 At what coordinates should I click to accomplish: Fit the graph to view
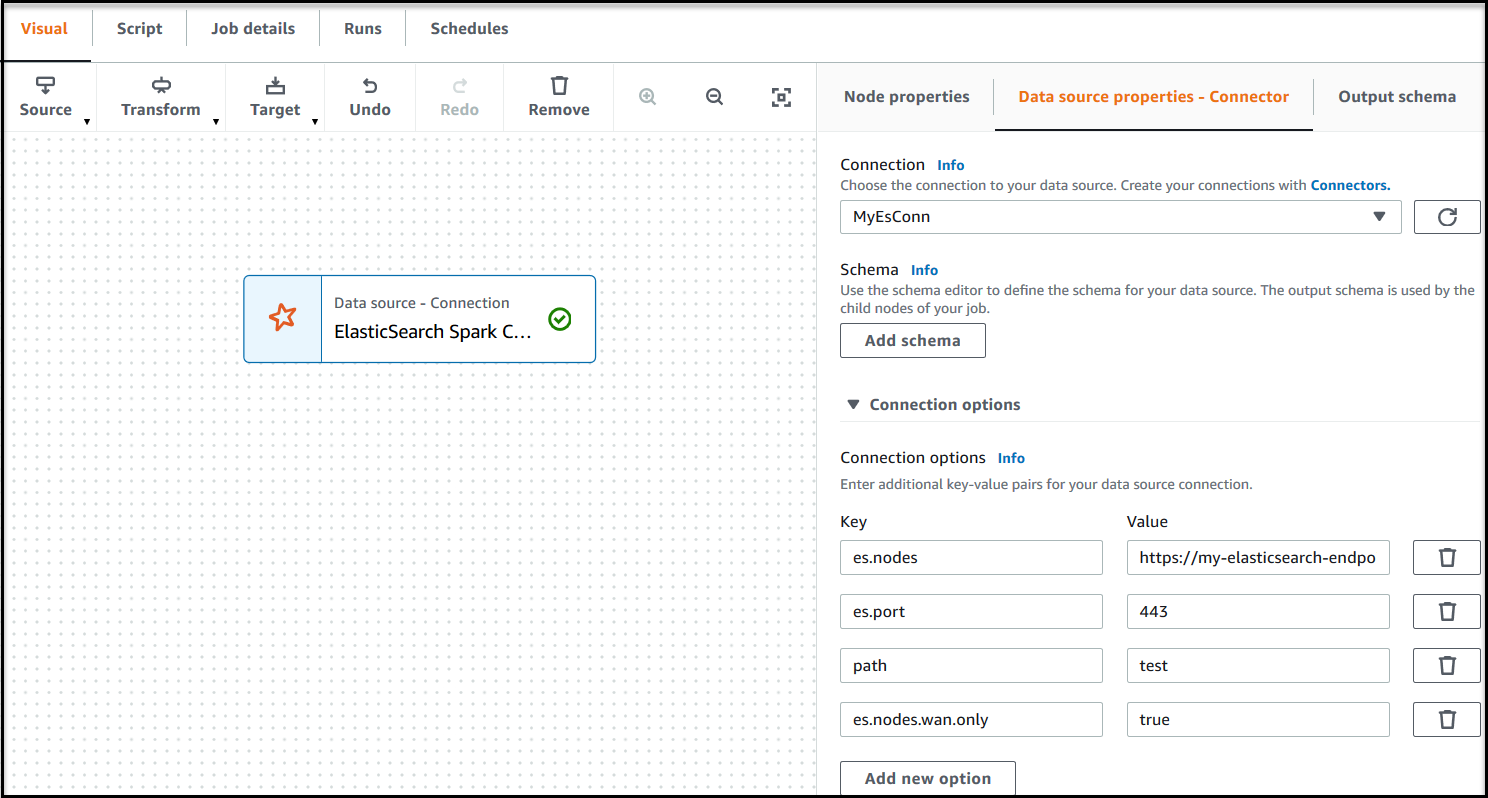coord(781,97)
